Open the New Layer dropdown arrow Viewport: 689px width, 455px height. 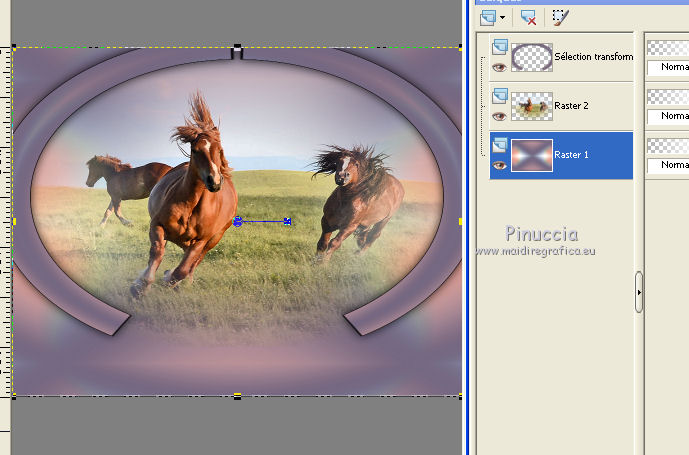pos(502,18)
